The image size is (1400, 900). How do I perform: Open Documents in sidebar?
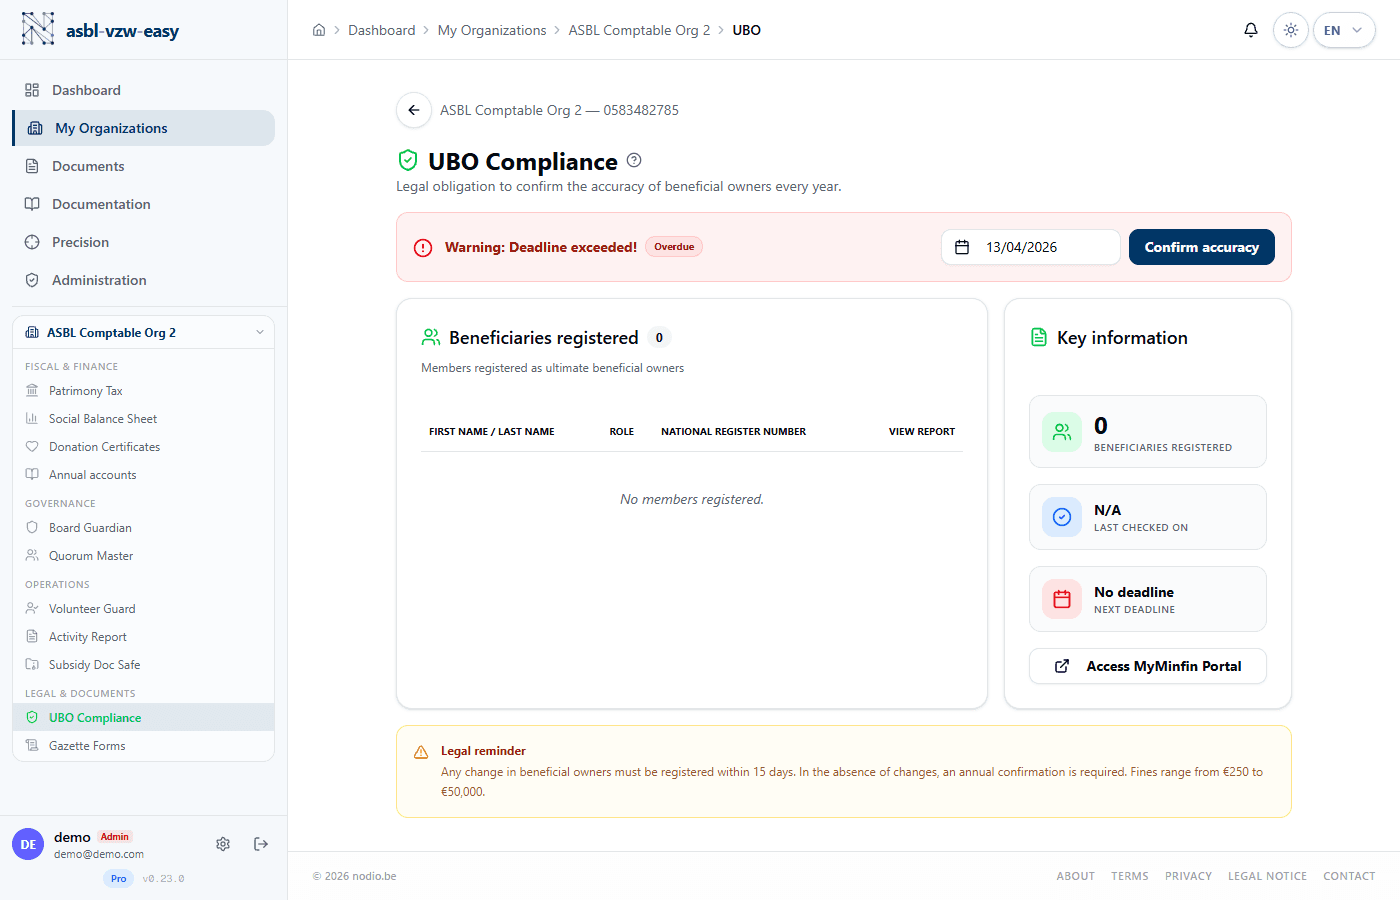point(143,166)
